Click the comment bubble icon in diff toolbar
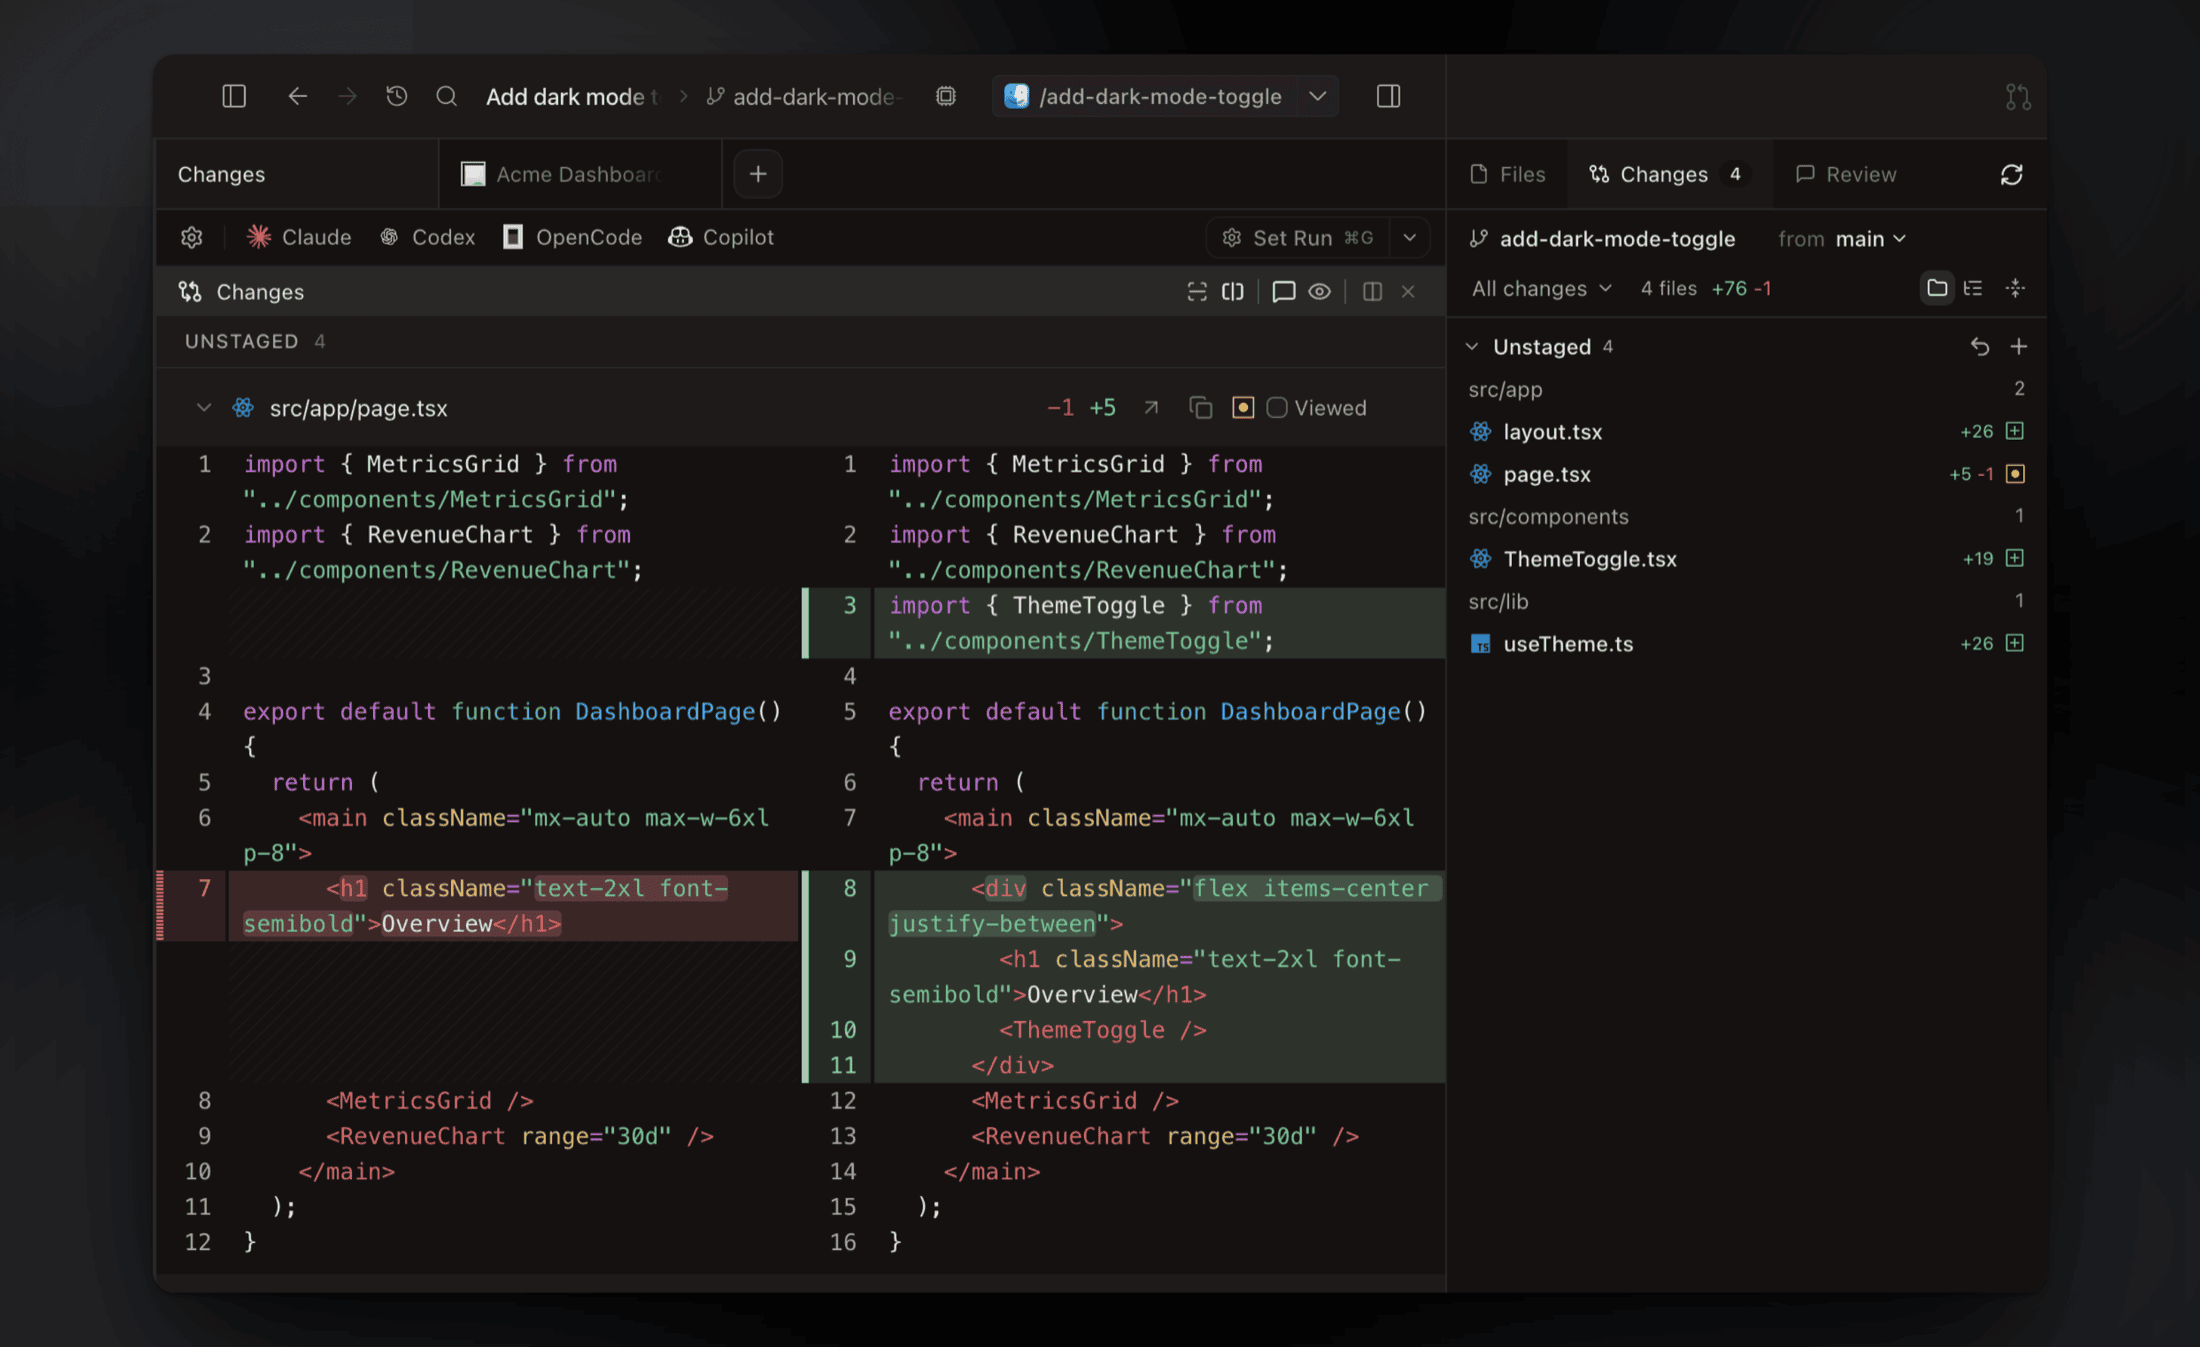Screen dimensions: 2200x1347 coord(1284,291)
